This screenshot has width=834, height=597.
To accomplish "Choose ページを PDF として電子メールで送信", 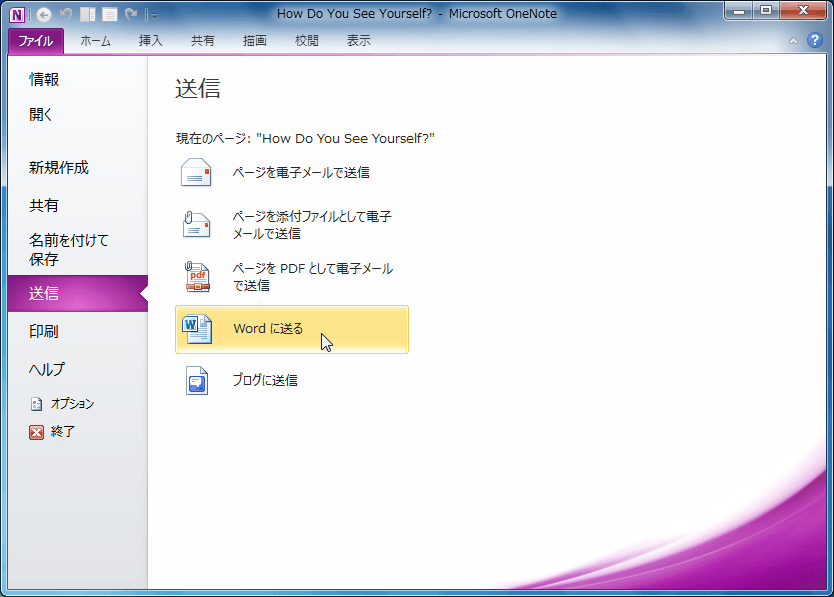I will (313, 277).
